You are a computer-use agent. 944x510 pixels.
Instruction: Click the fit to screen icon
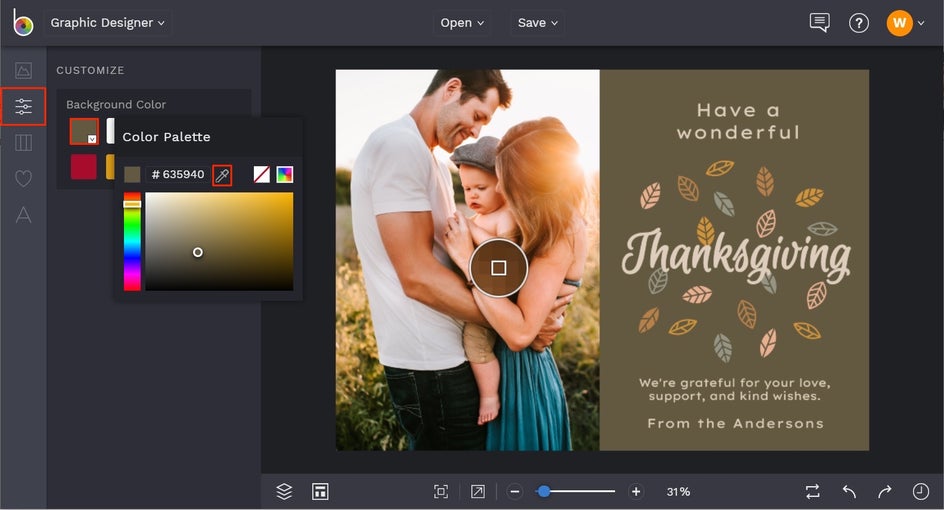tap(440, 491)
